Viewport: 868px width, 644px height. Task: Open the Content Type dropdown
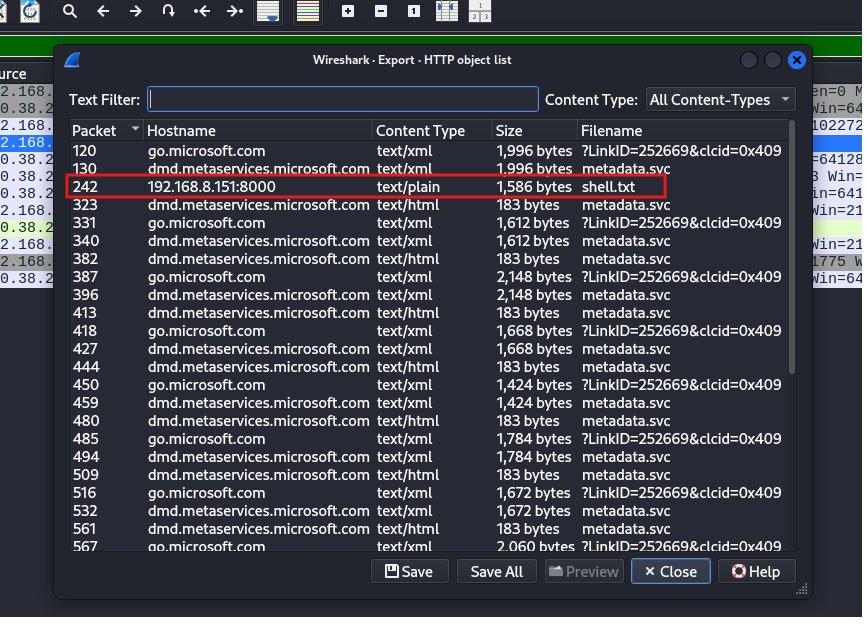click(x=720, y=100)
